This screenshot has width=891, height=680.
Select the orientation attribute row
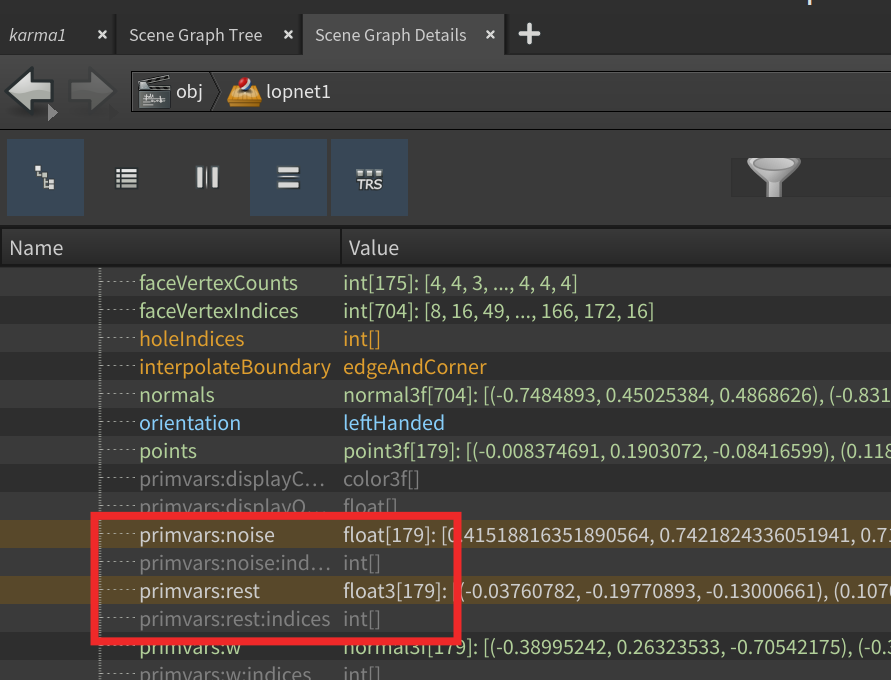pyautogui.click(x=446, y=423)
